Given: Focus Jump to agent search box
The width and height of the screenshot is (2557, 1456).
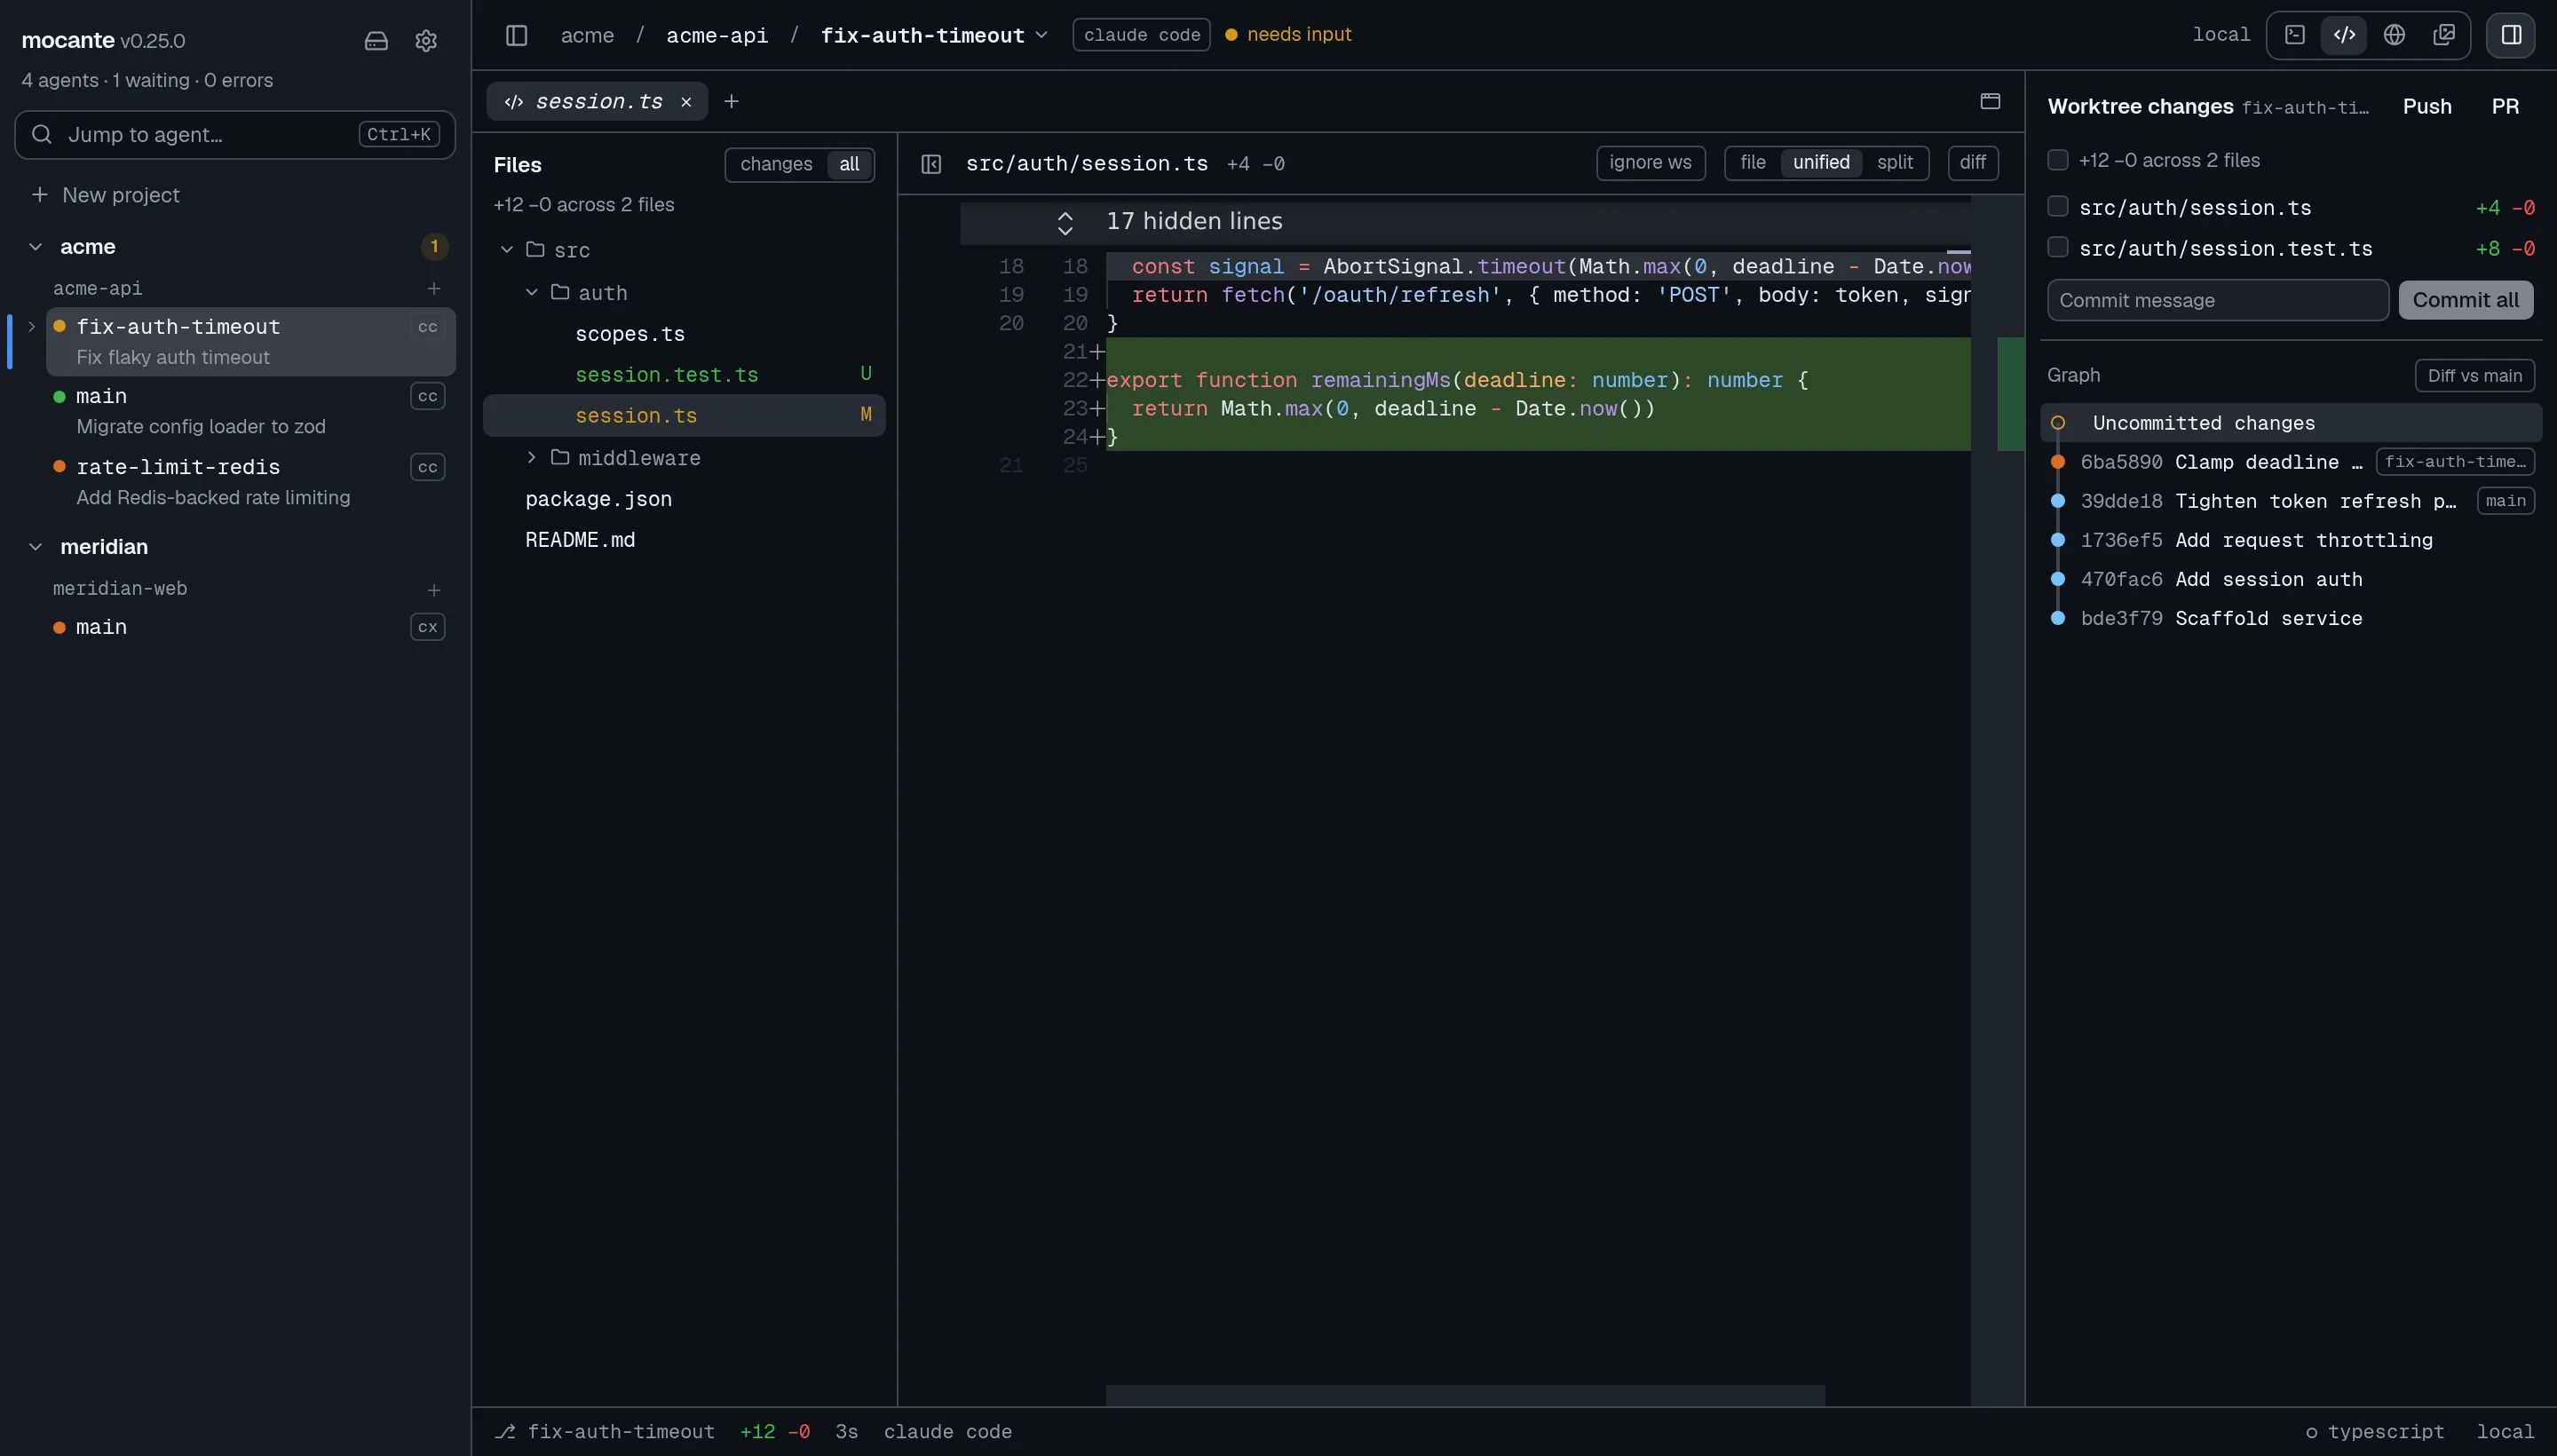Looking at the screenshot, I should point(235,134).
